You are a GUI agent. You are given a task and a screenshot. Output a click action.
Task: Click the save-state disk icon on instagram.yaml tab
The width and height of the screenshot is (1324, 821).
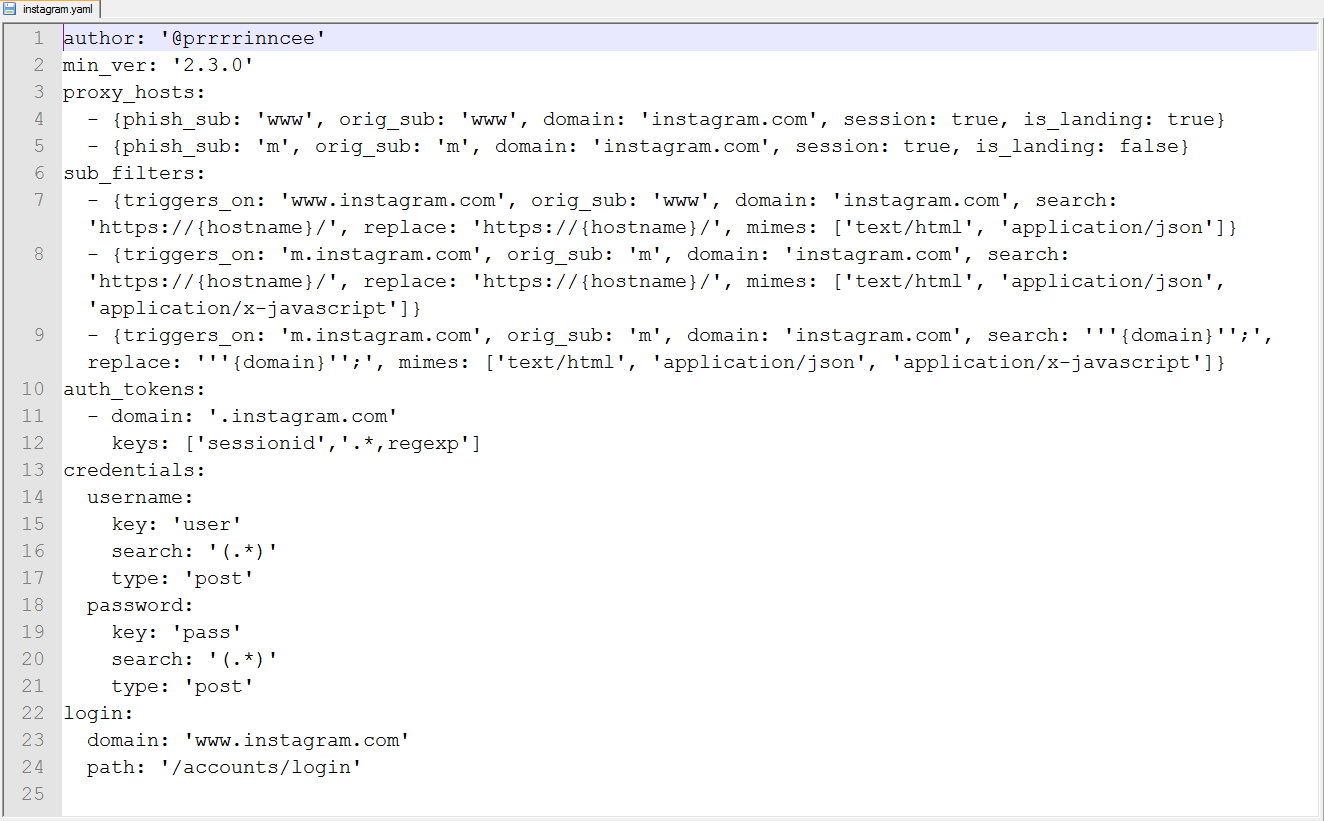(10, 8)
